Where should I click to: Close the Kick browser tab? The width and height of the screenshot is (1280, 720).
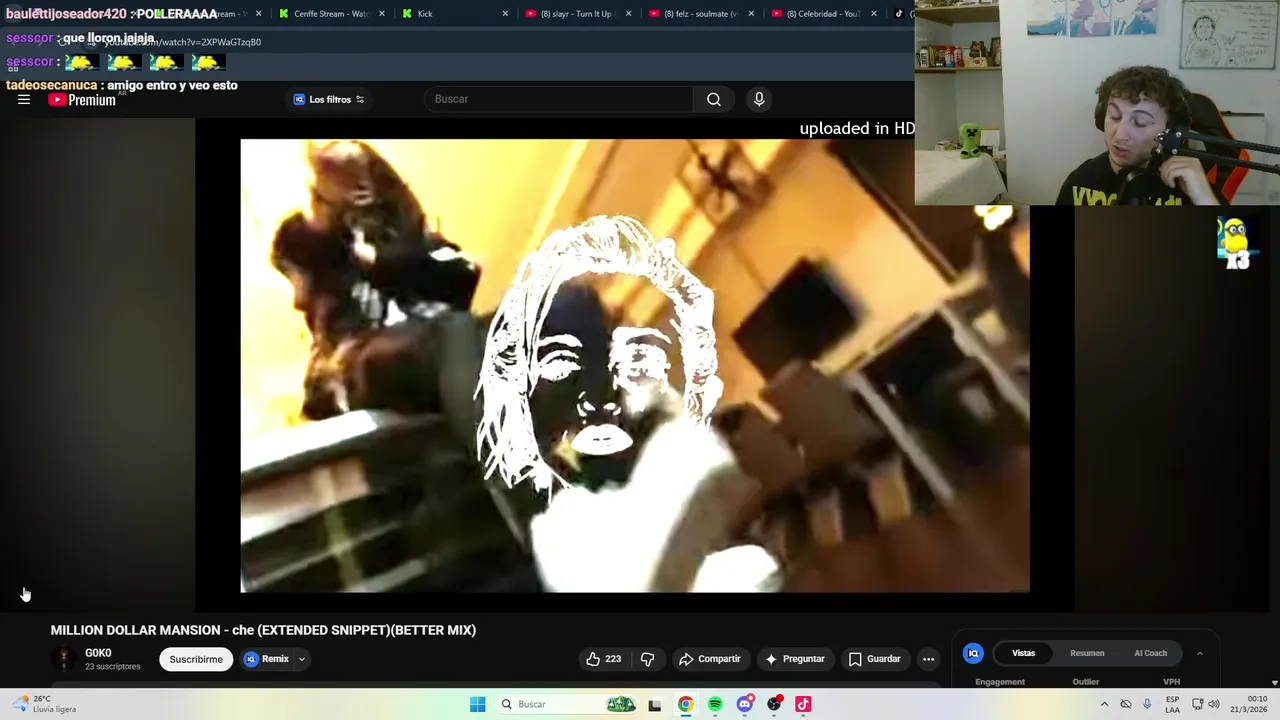(x=505, y=14)
